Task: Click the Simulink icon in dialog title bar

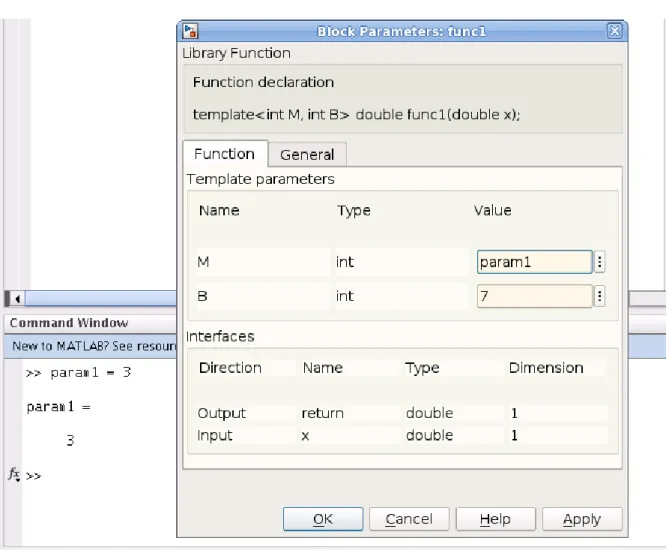Action: (190, 31)
